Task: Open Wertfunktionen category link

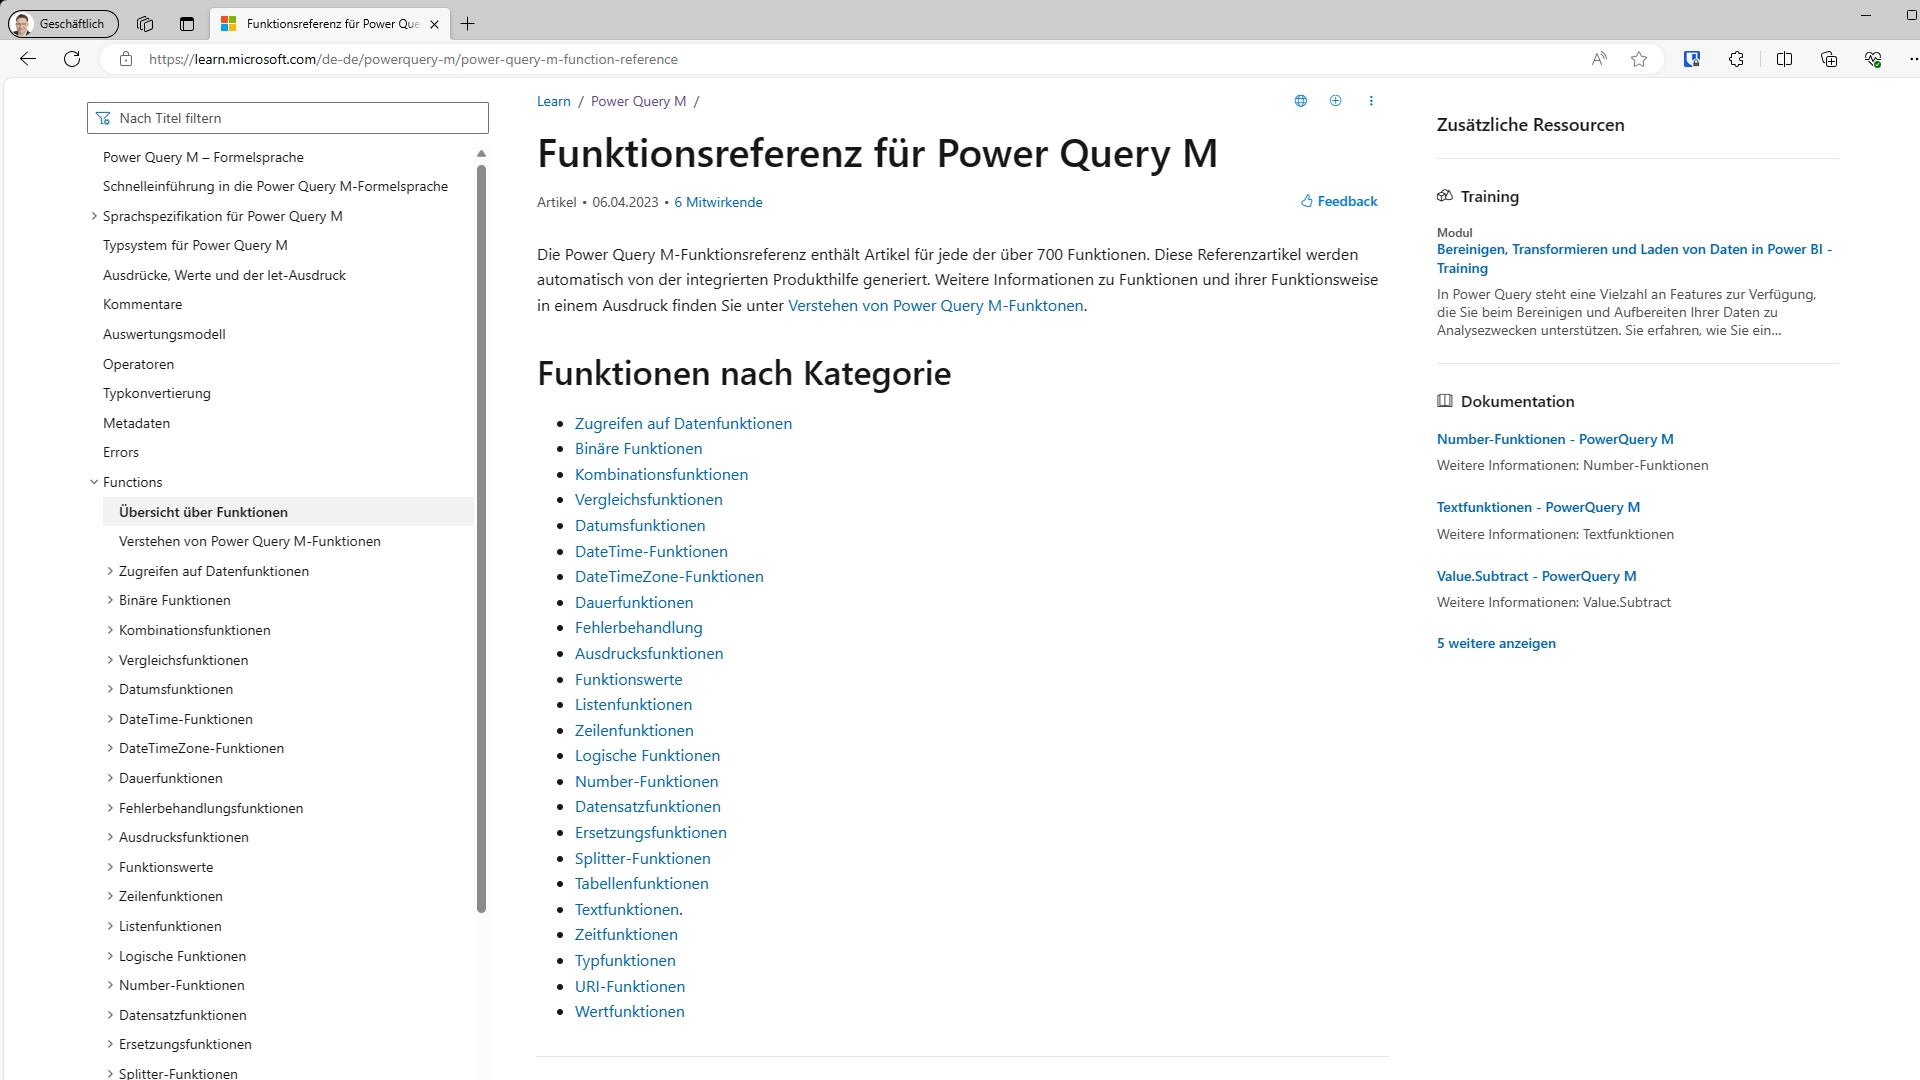Action: click(630, 1011)
